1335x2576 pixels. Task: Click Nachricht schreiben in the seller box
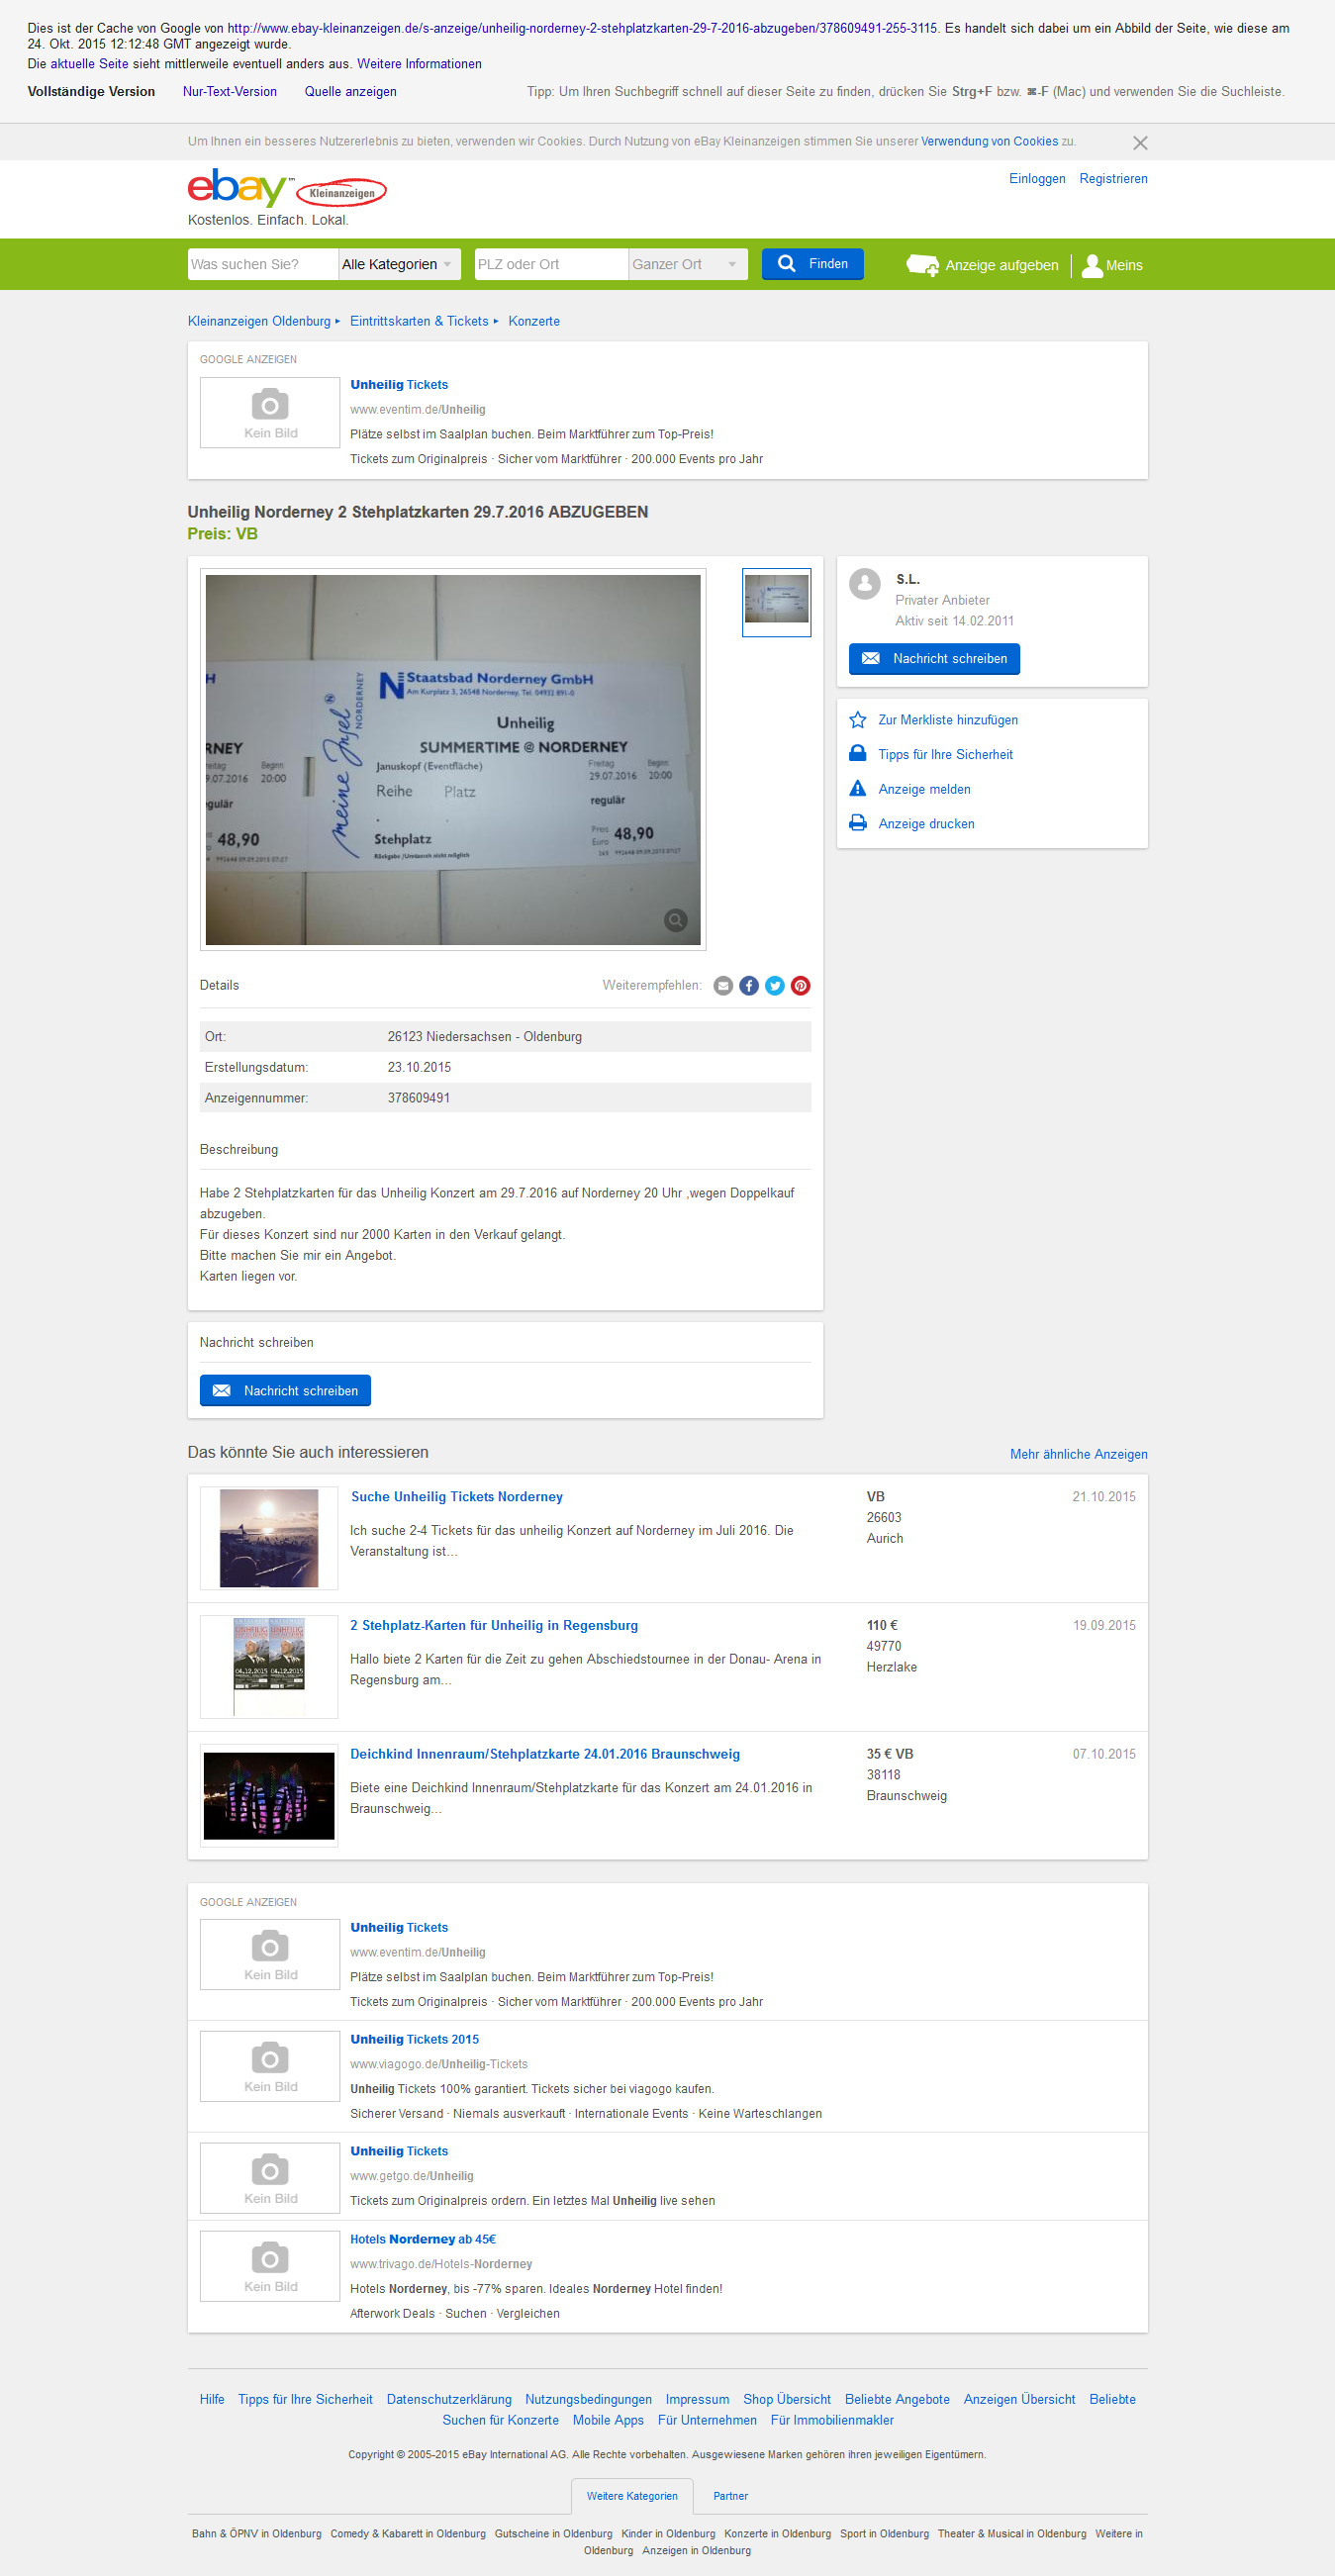tap(934, 659)
